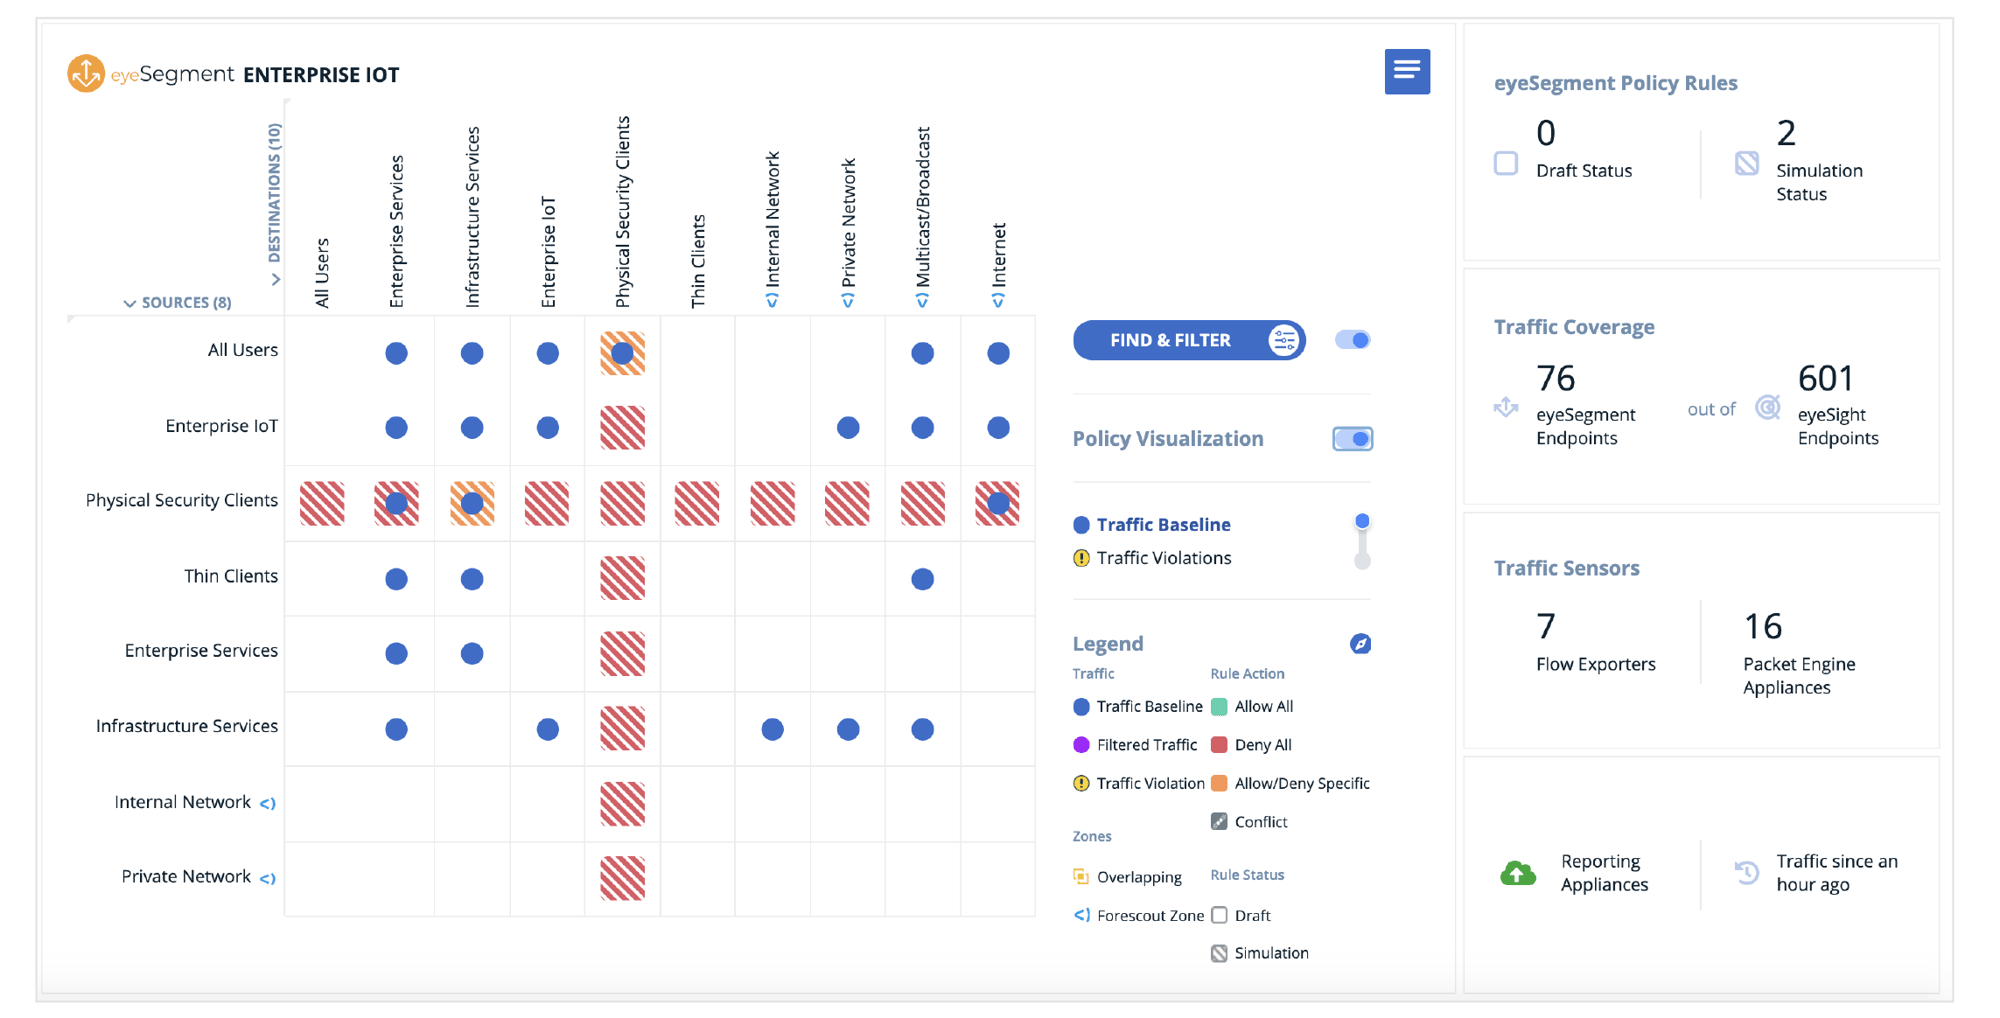
Task: Click the Reporting Appliances cloud upload icon
Action: tap(1518, 873)
